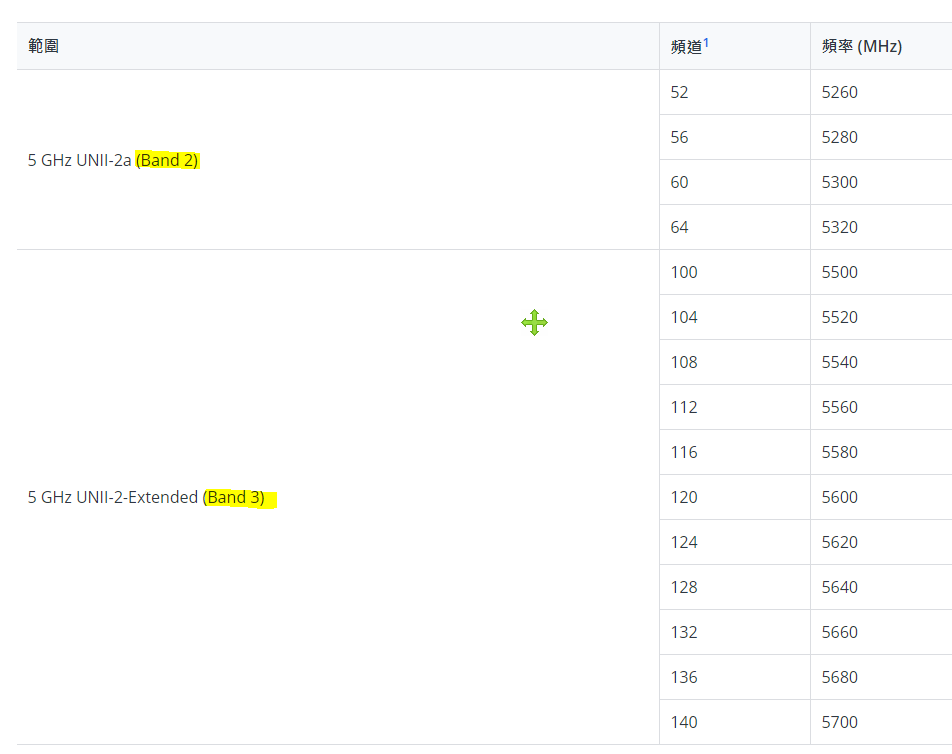The width and height of the screenshot is (952, 754).
Task: Click the 5 GHz UNII-2a (Band 2) cell
Action: point(338,160)
